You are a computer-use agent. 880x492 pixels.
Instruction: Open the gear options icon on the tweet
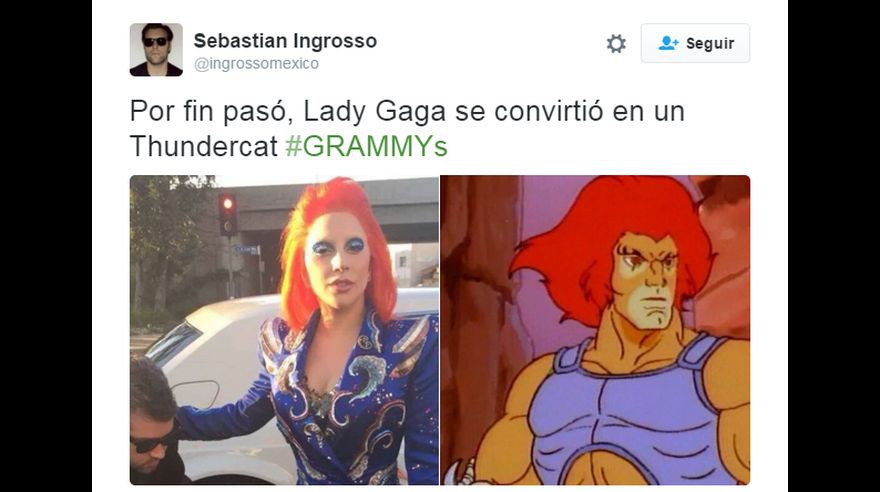616,44
